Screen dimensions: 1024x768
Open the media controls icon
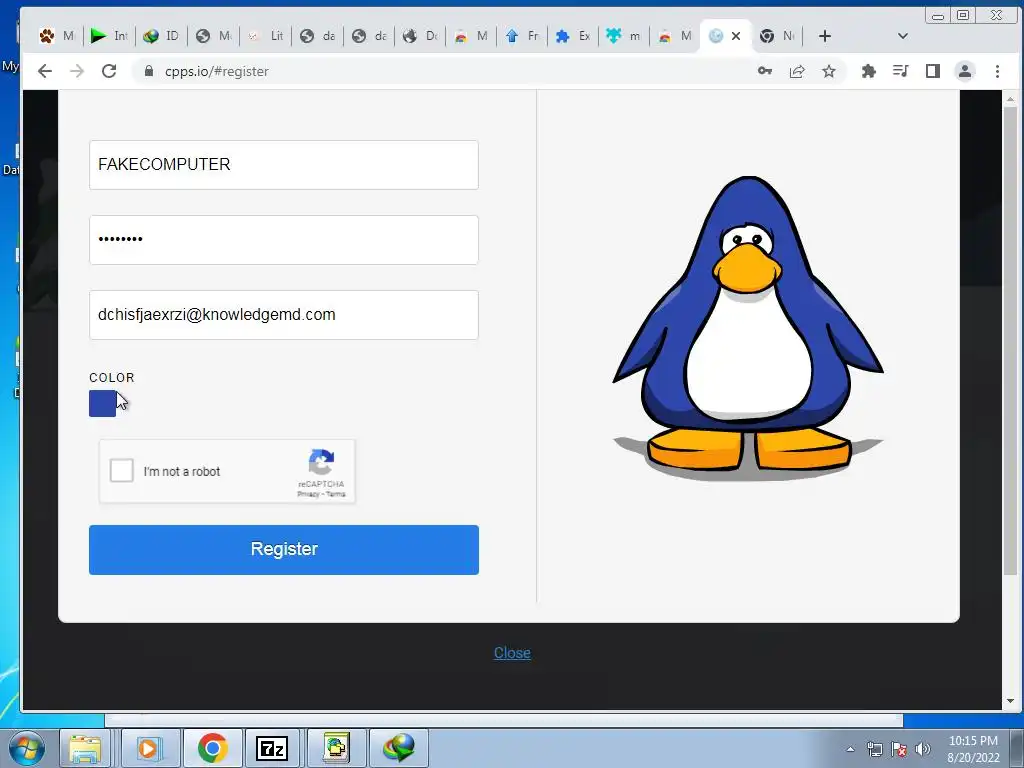point(901,71)
